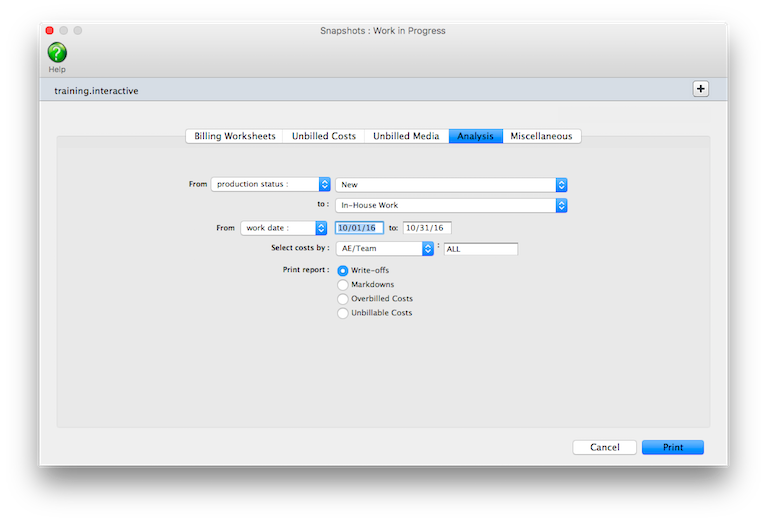The width and height of the screenshot is (767, 522).
Task: Open the work date dropdown
Action: 284,228
